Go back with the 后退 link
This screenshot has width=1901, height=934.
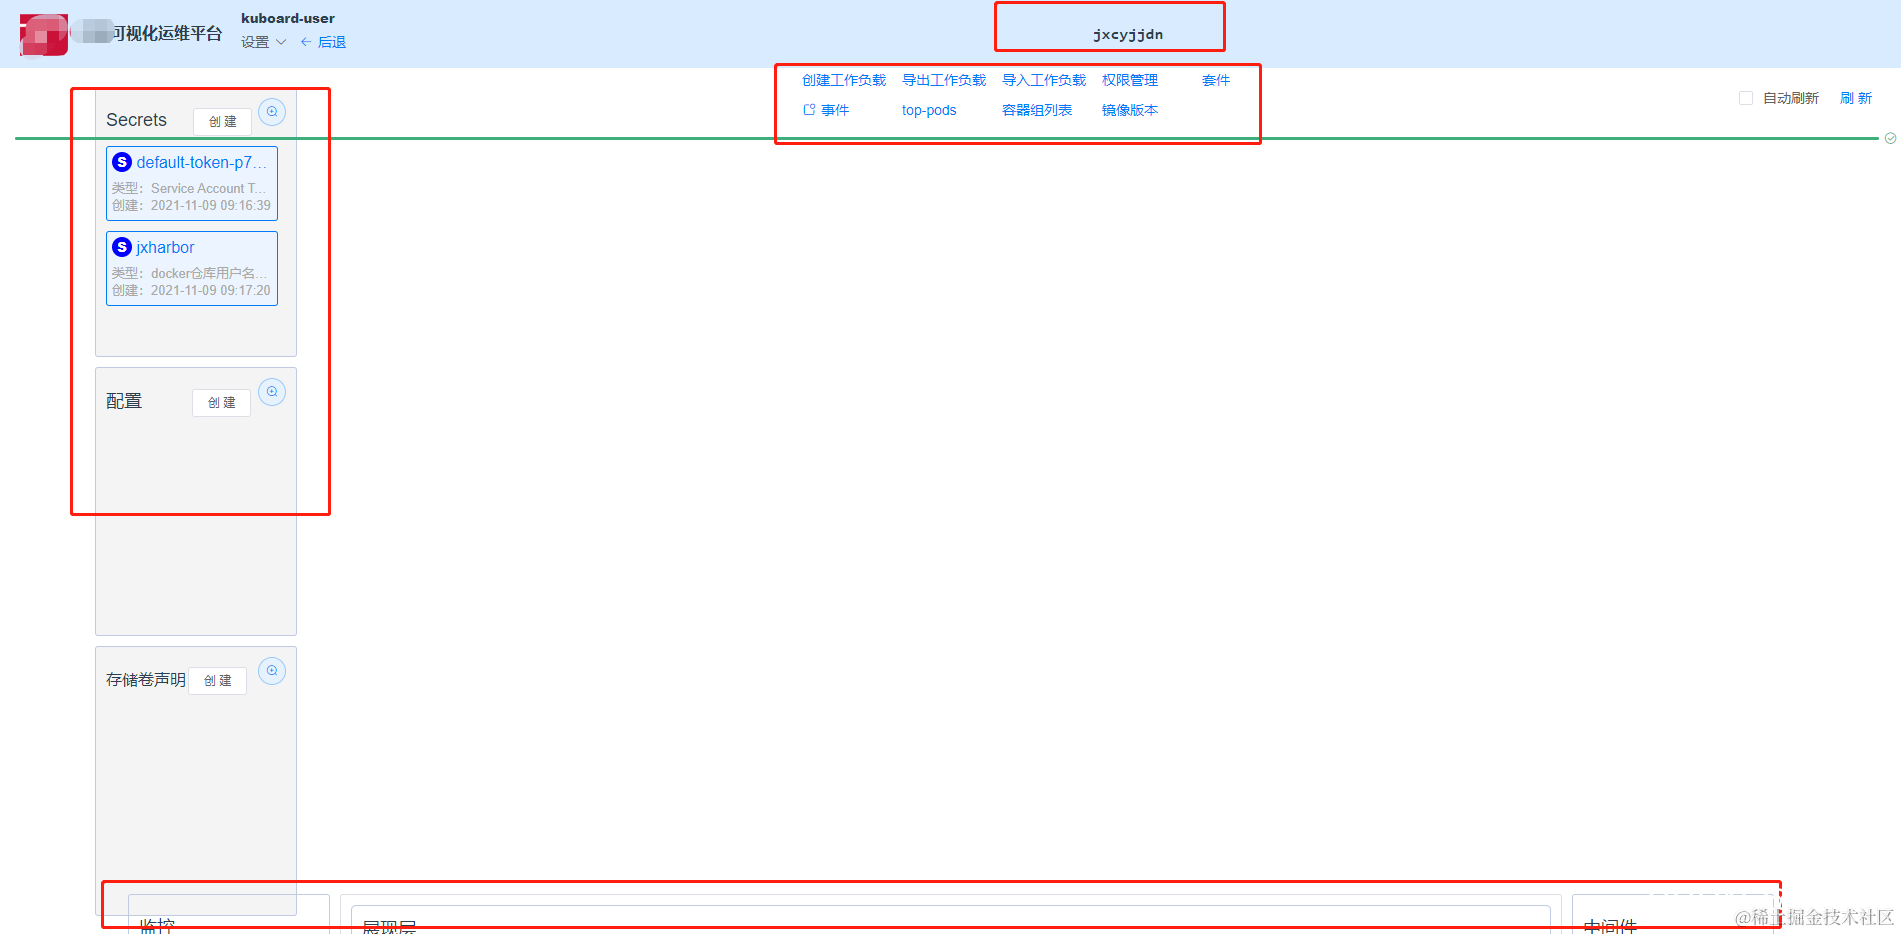click(x=323, y=42)
